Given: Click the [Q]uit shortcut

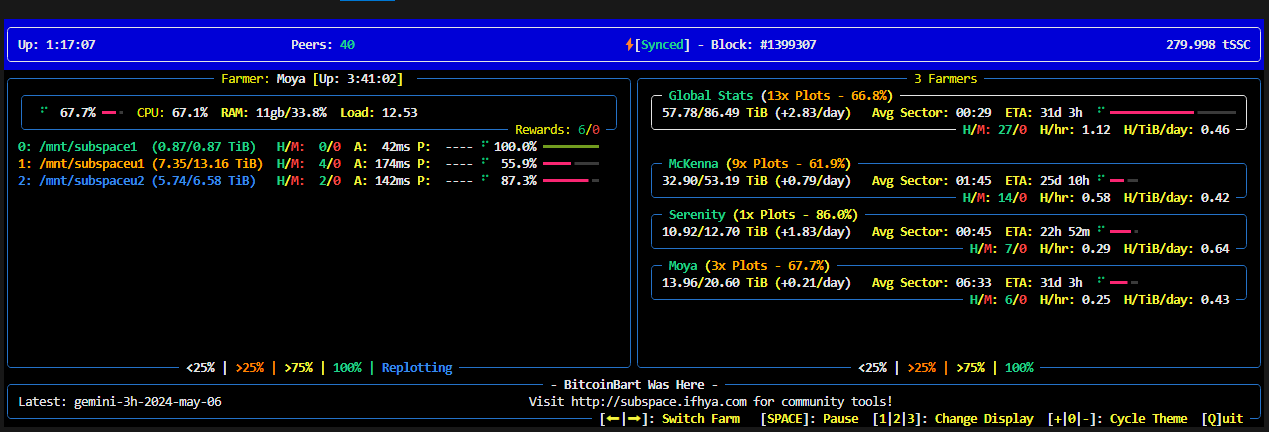Looking at the screenshot, I should 1222,419.
